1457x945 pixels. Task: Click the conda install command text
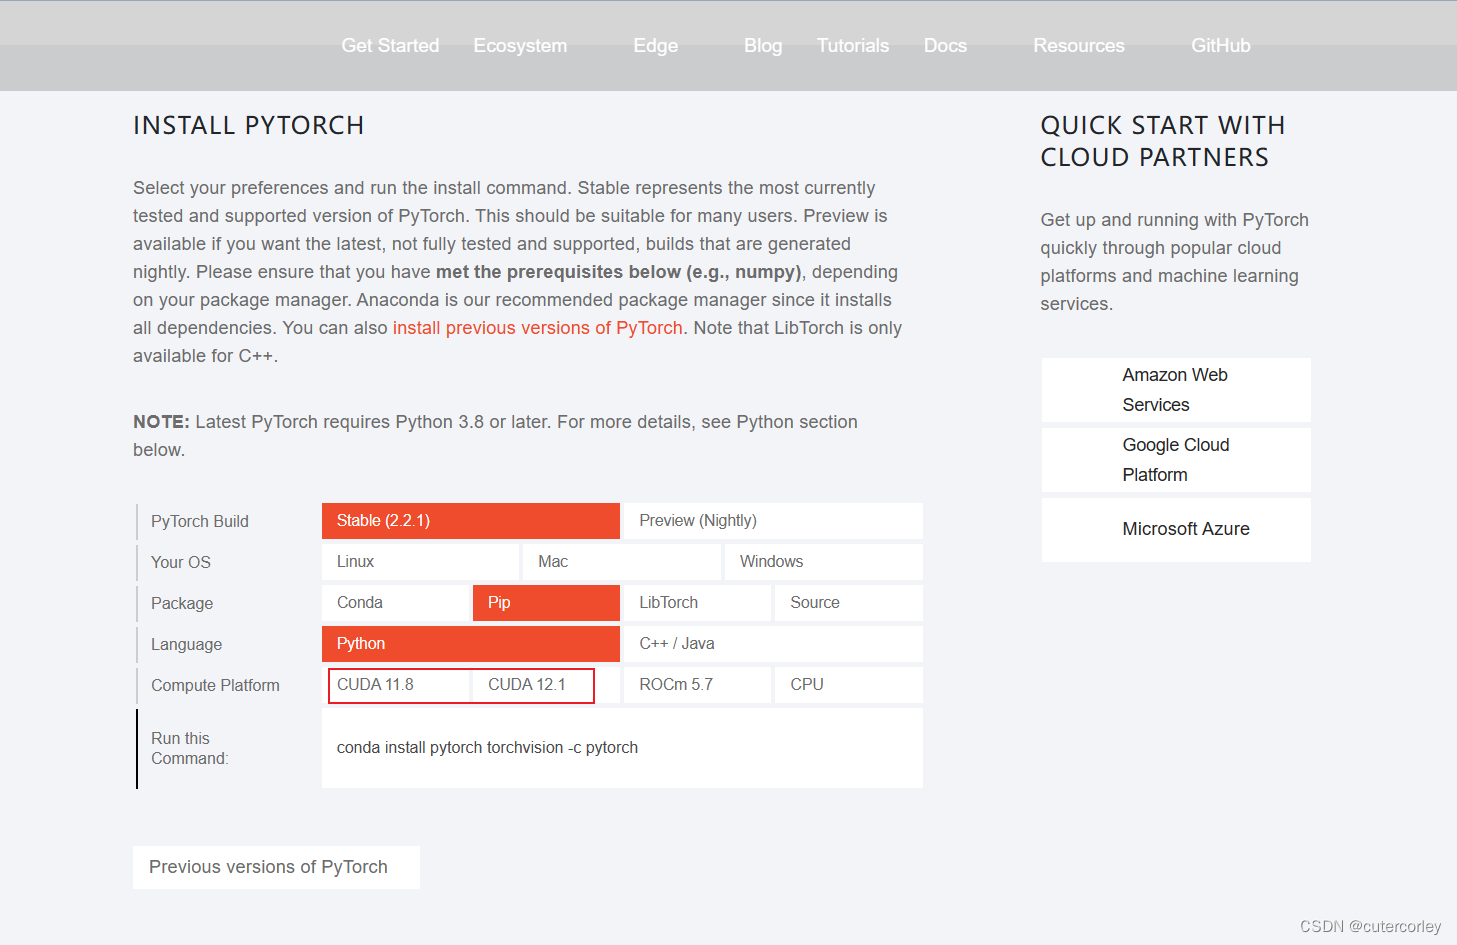487,748
